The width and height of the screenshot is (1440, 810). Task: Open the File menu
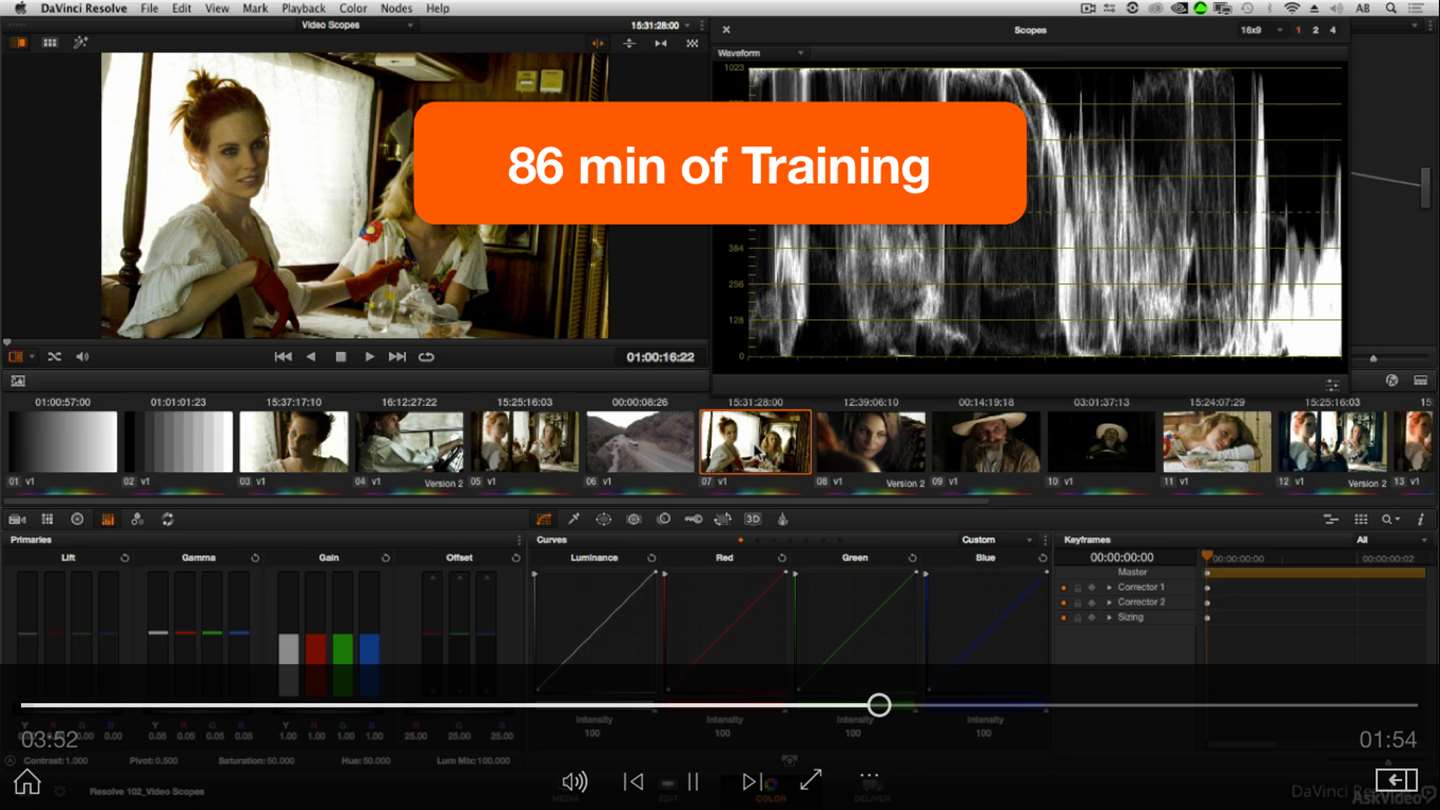(x=149, y=8)
